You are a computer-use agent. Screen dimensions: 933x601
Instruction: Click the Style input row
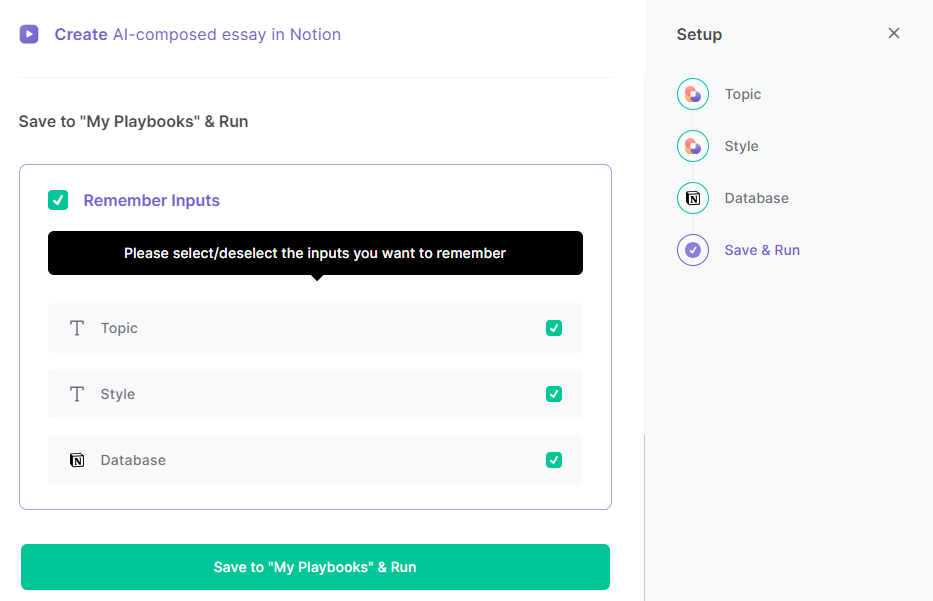tap(315, 393)
